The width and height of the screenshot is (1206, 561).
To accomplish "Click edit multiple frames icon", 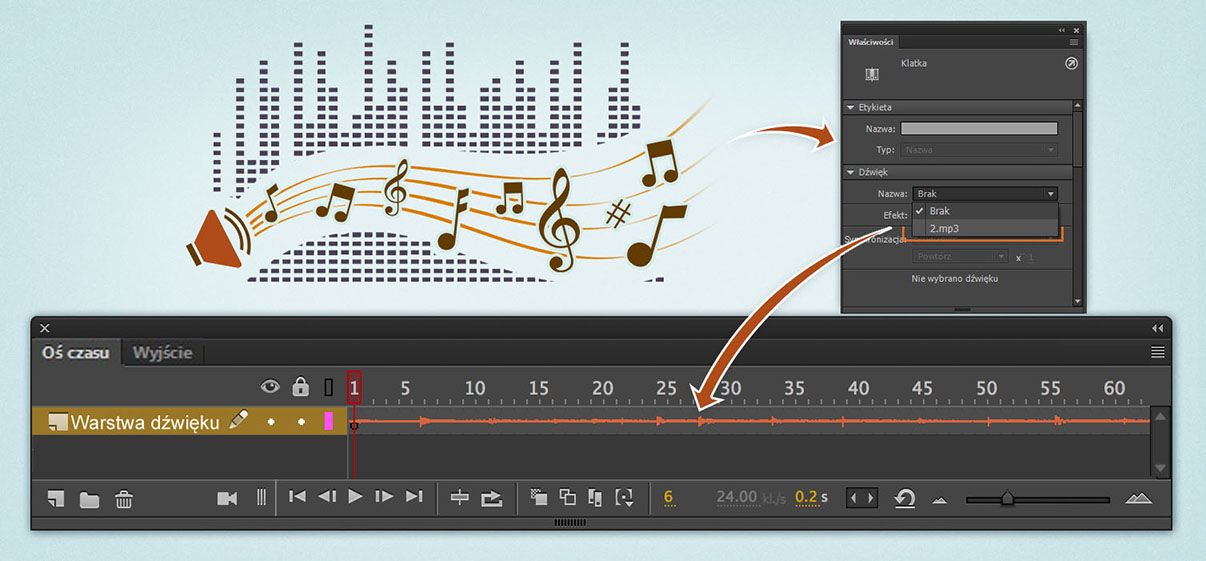I will coord(596,497).
